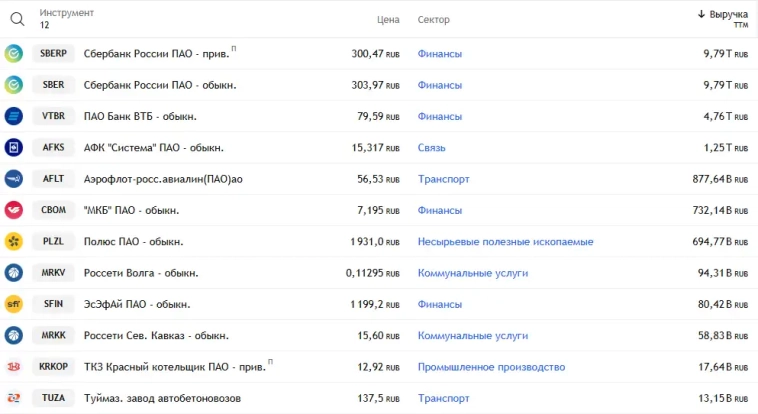Open Транспорт sector link in TUZA row
Screen dimensions: 758x414
coord(444,399)
